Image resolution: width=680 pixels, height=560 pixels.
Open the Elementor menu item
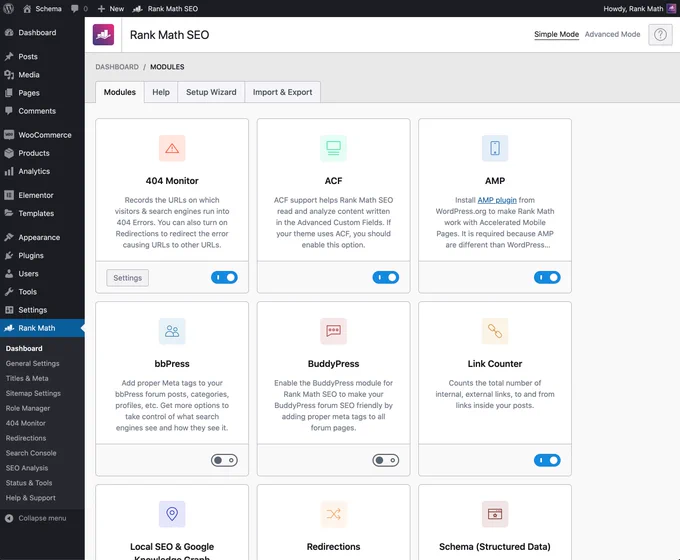click(42, 195)
